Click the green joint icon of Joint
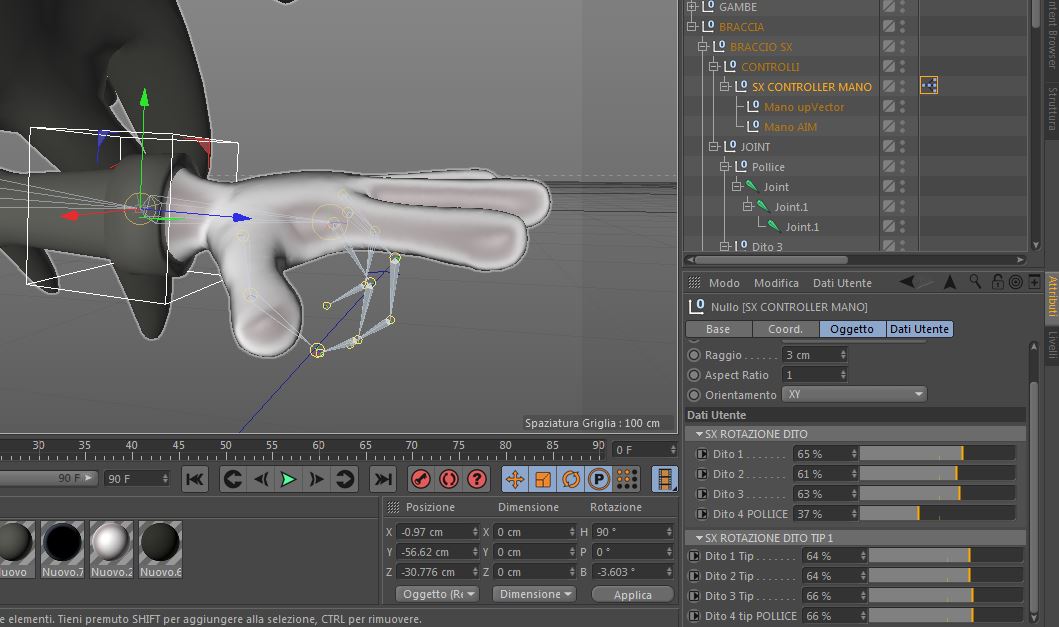Screen dimensions: 1059x627 click(x=752, y=186)
